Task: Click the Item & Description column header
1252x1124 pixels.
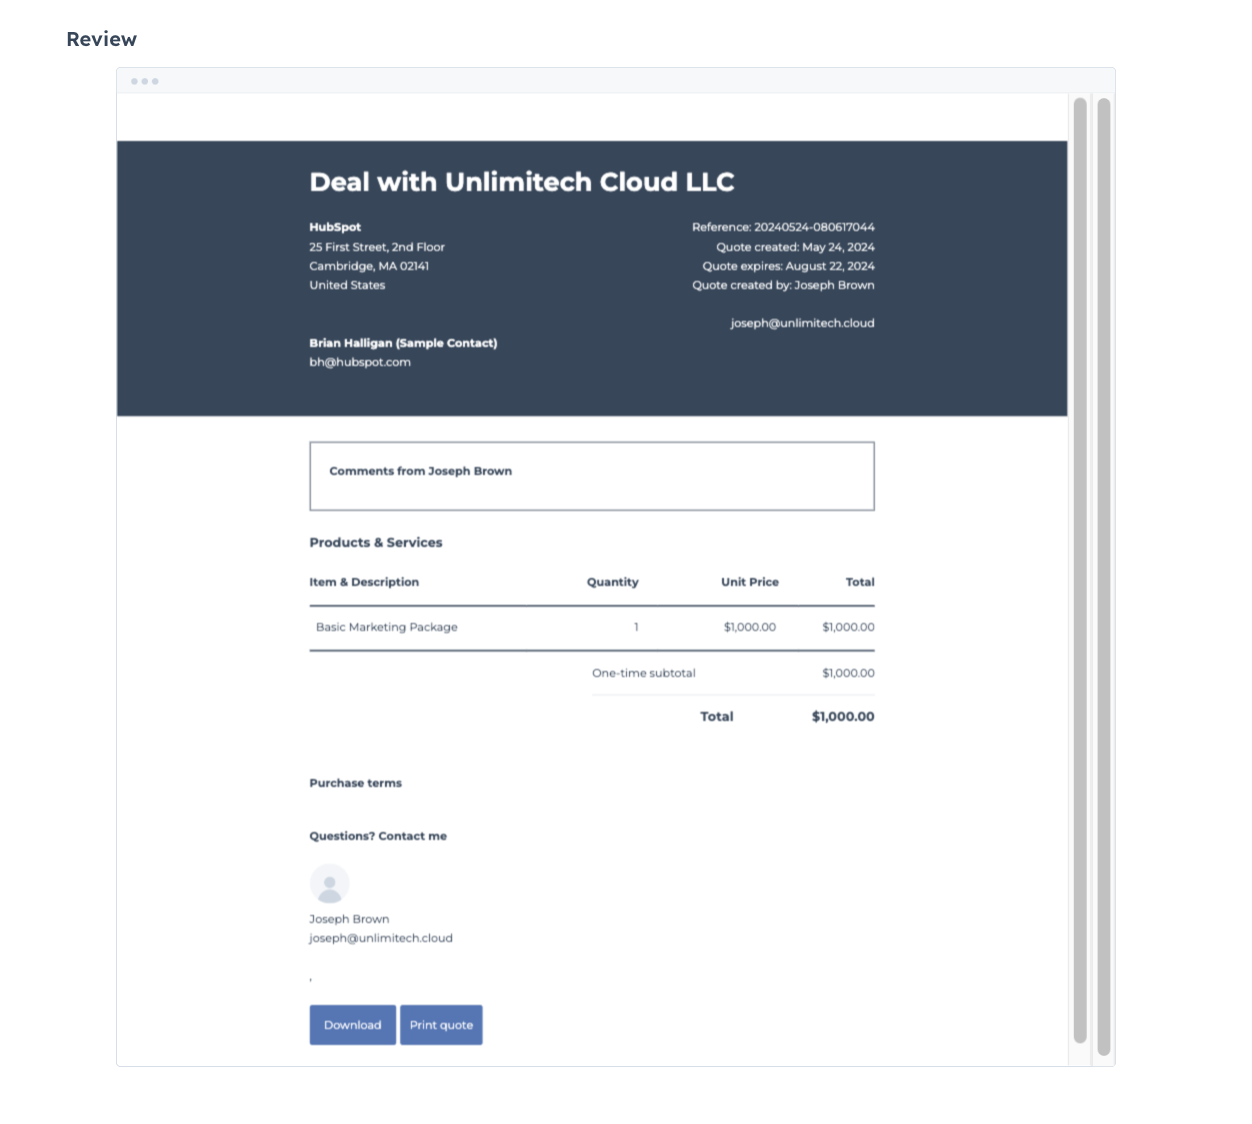Action: (x=364, y=582)
